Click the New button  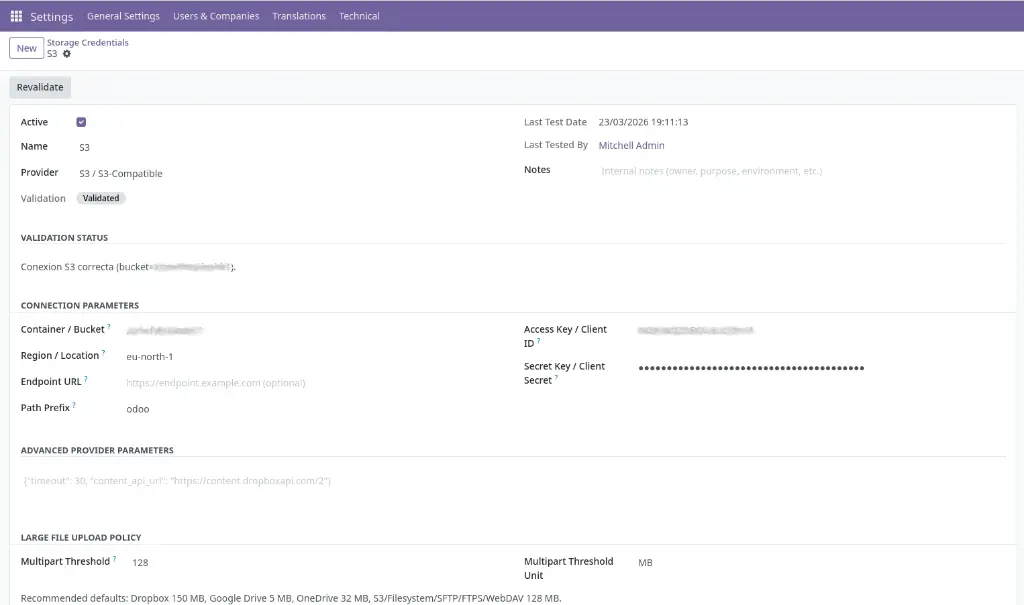(x=26, y=48)
